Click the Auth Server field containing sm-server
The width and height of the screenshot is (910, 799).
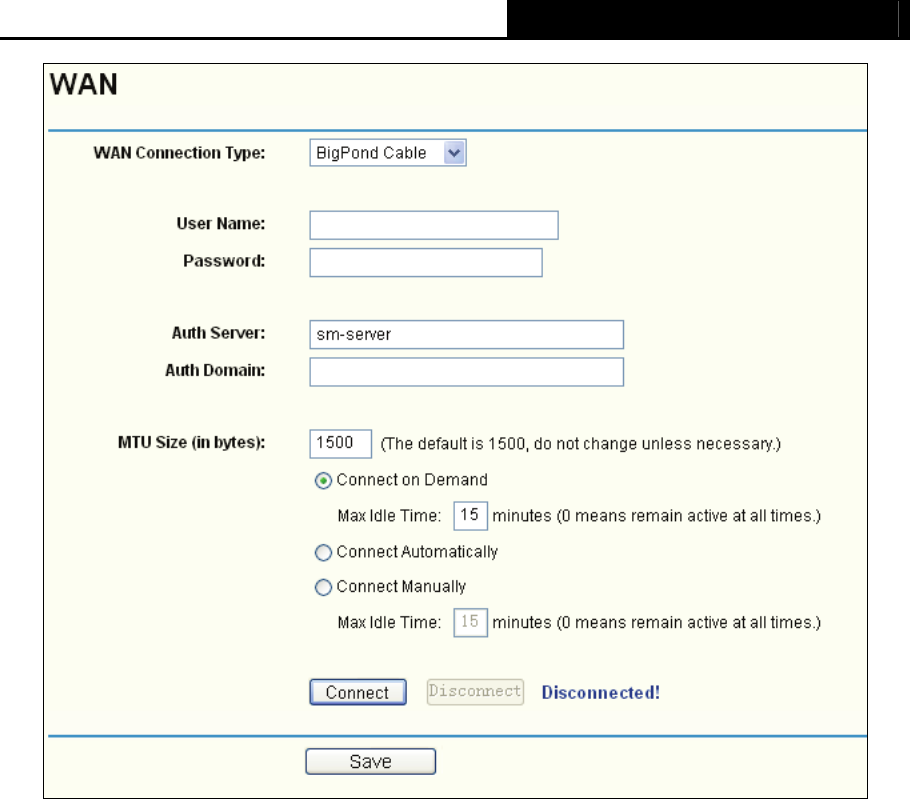coord(467,335)
